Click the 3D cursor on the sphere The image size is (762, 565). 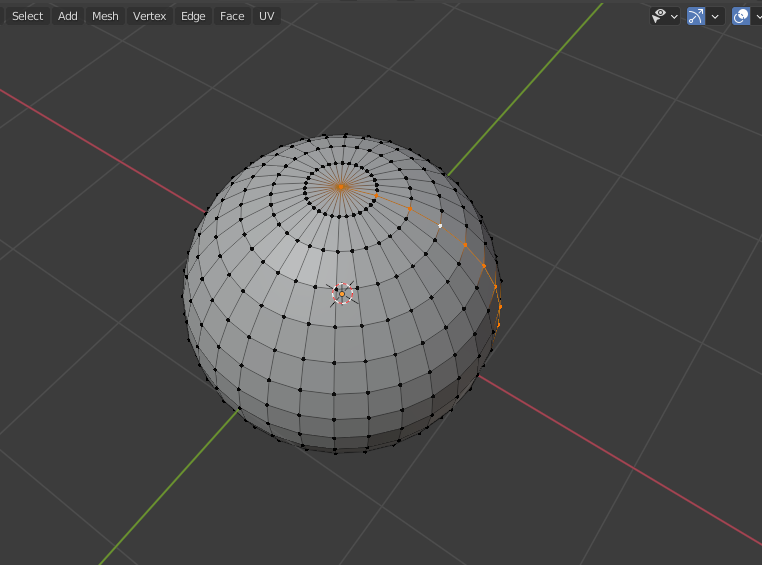342,294
